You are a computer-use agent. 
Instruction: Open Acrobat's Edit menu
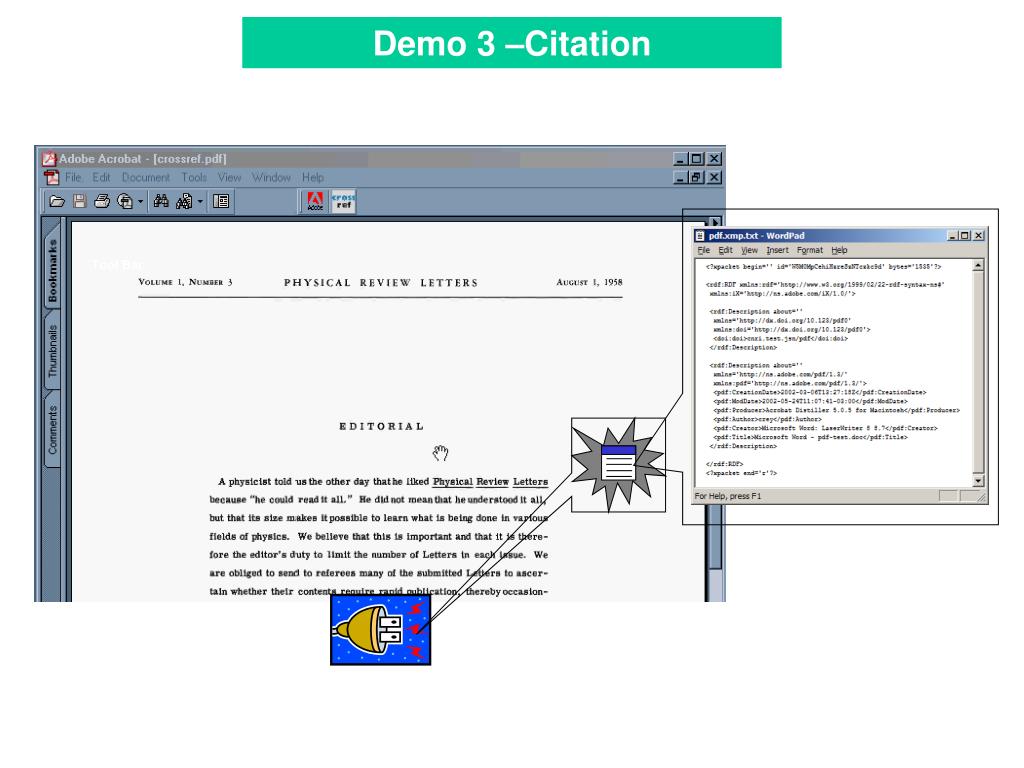pos(101,178)
